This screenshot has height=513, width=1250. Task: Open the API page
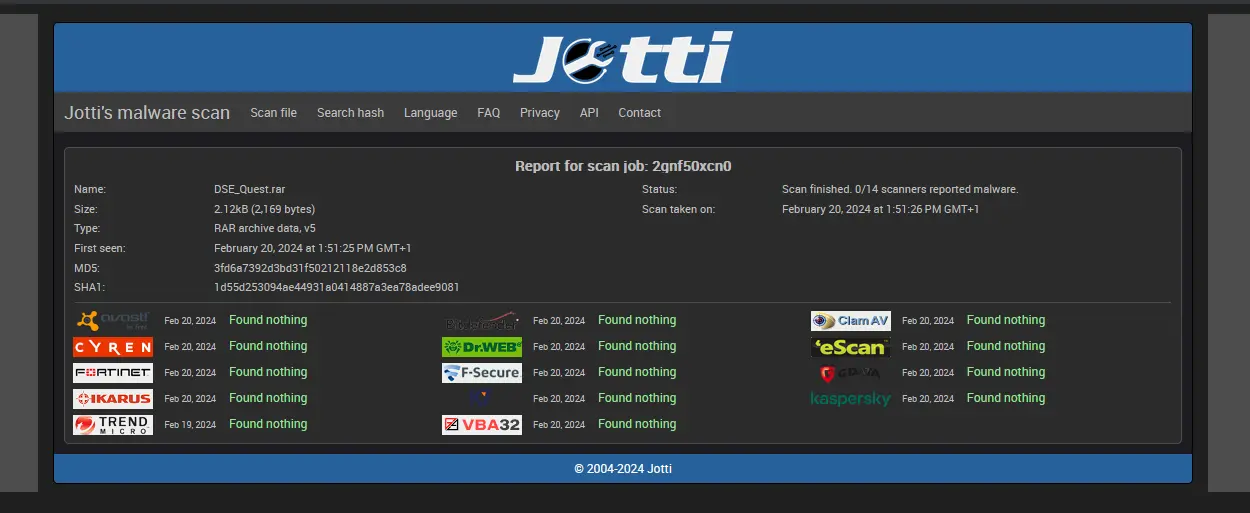589,113
